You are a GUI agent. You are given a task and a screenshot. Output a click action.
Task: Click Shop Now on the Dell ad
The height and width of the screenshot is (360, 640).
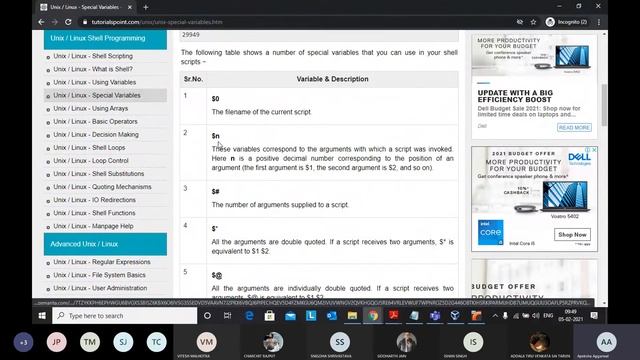coord(572,235)
